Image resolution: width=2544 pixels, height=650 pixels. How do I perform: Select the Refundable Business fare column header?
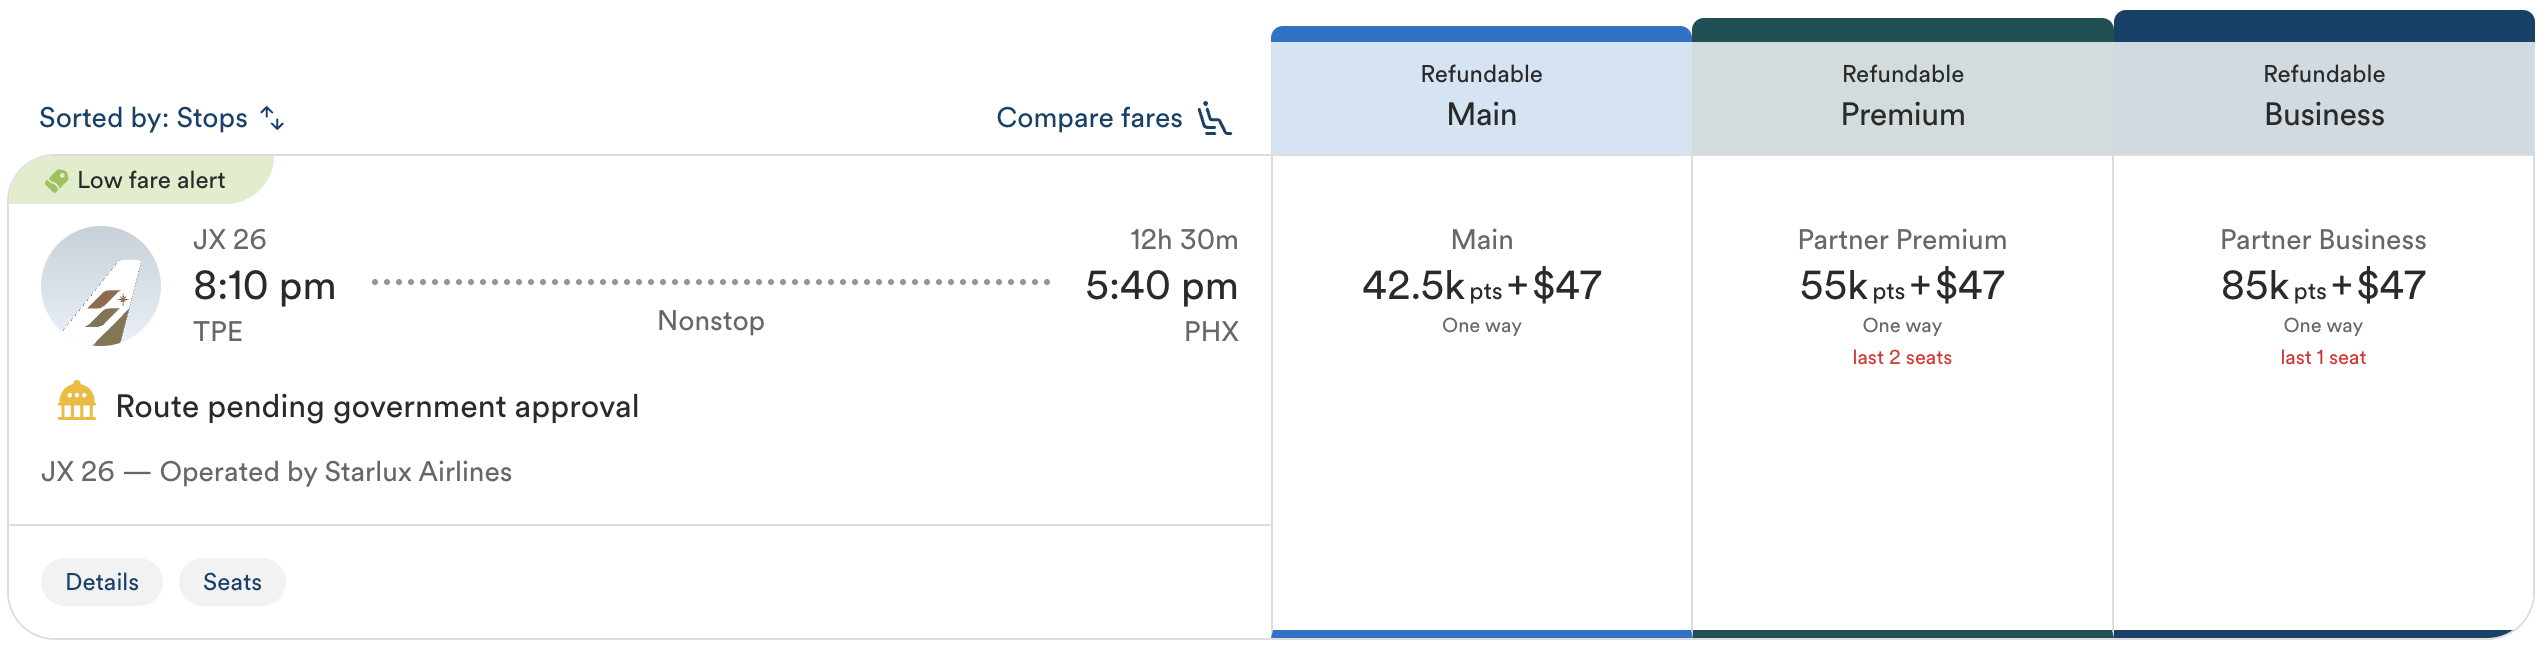point(2323,96)
